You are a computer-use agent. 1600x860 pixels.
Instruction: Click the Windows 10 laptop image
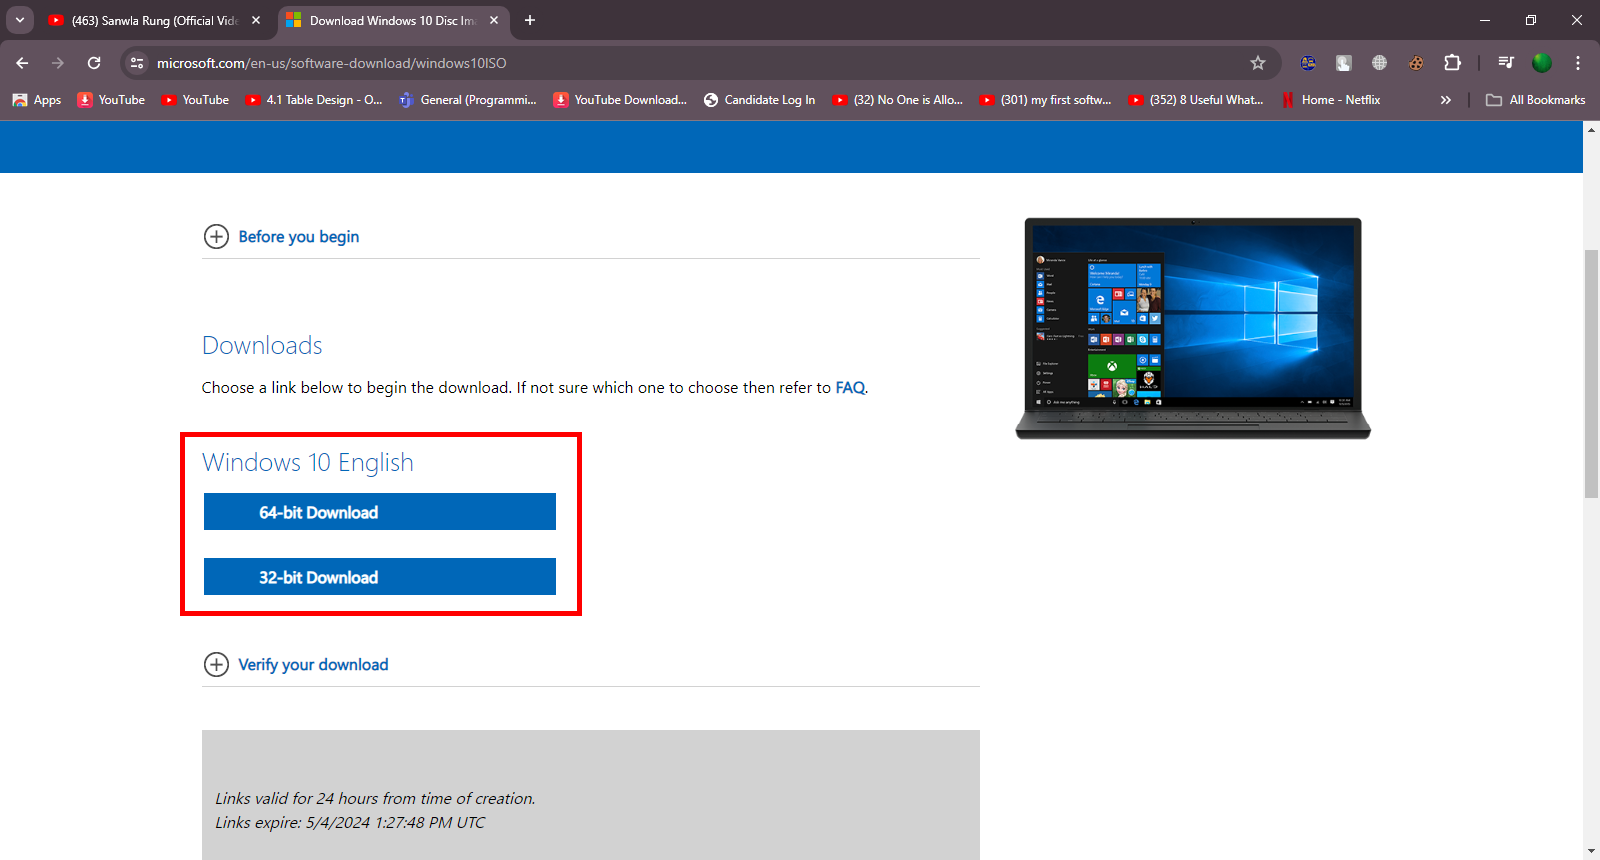pyautogui.click(x=1193, y=328)
